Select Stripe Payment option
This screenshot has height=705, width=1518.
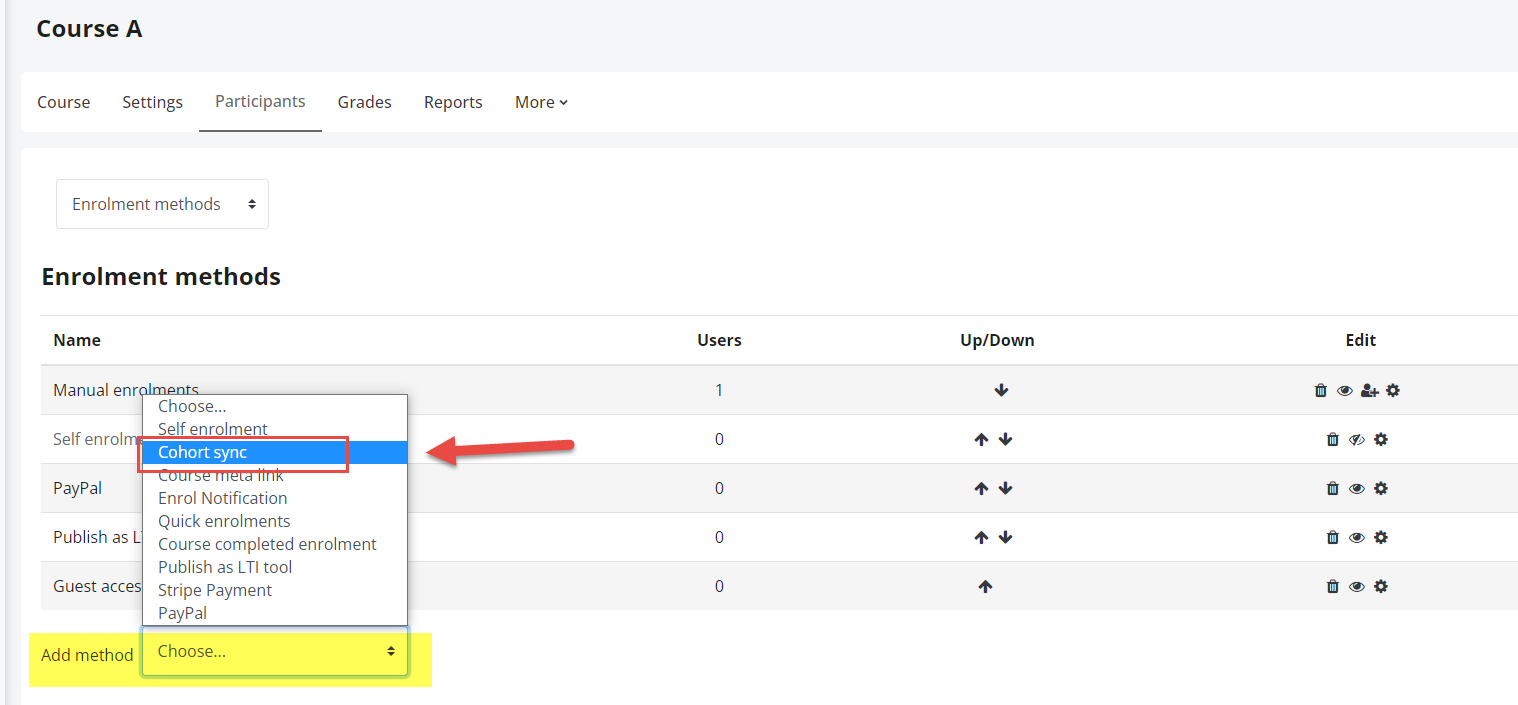[x=275, y=590]
